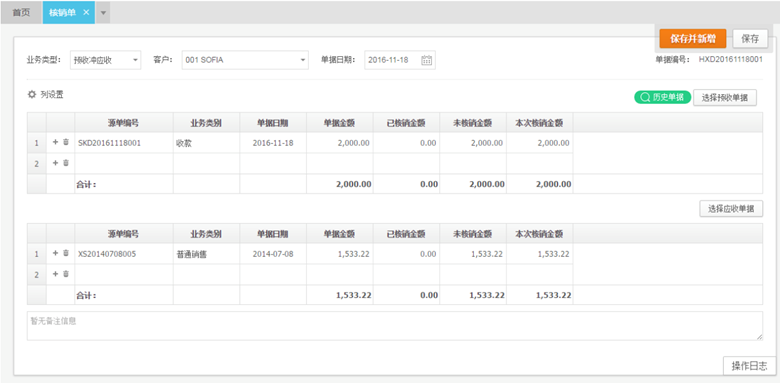Click the upper table's 已核销金额 column header
This screenshot has height=383, width=780.
(x=406, y=123)
